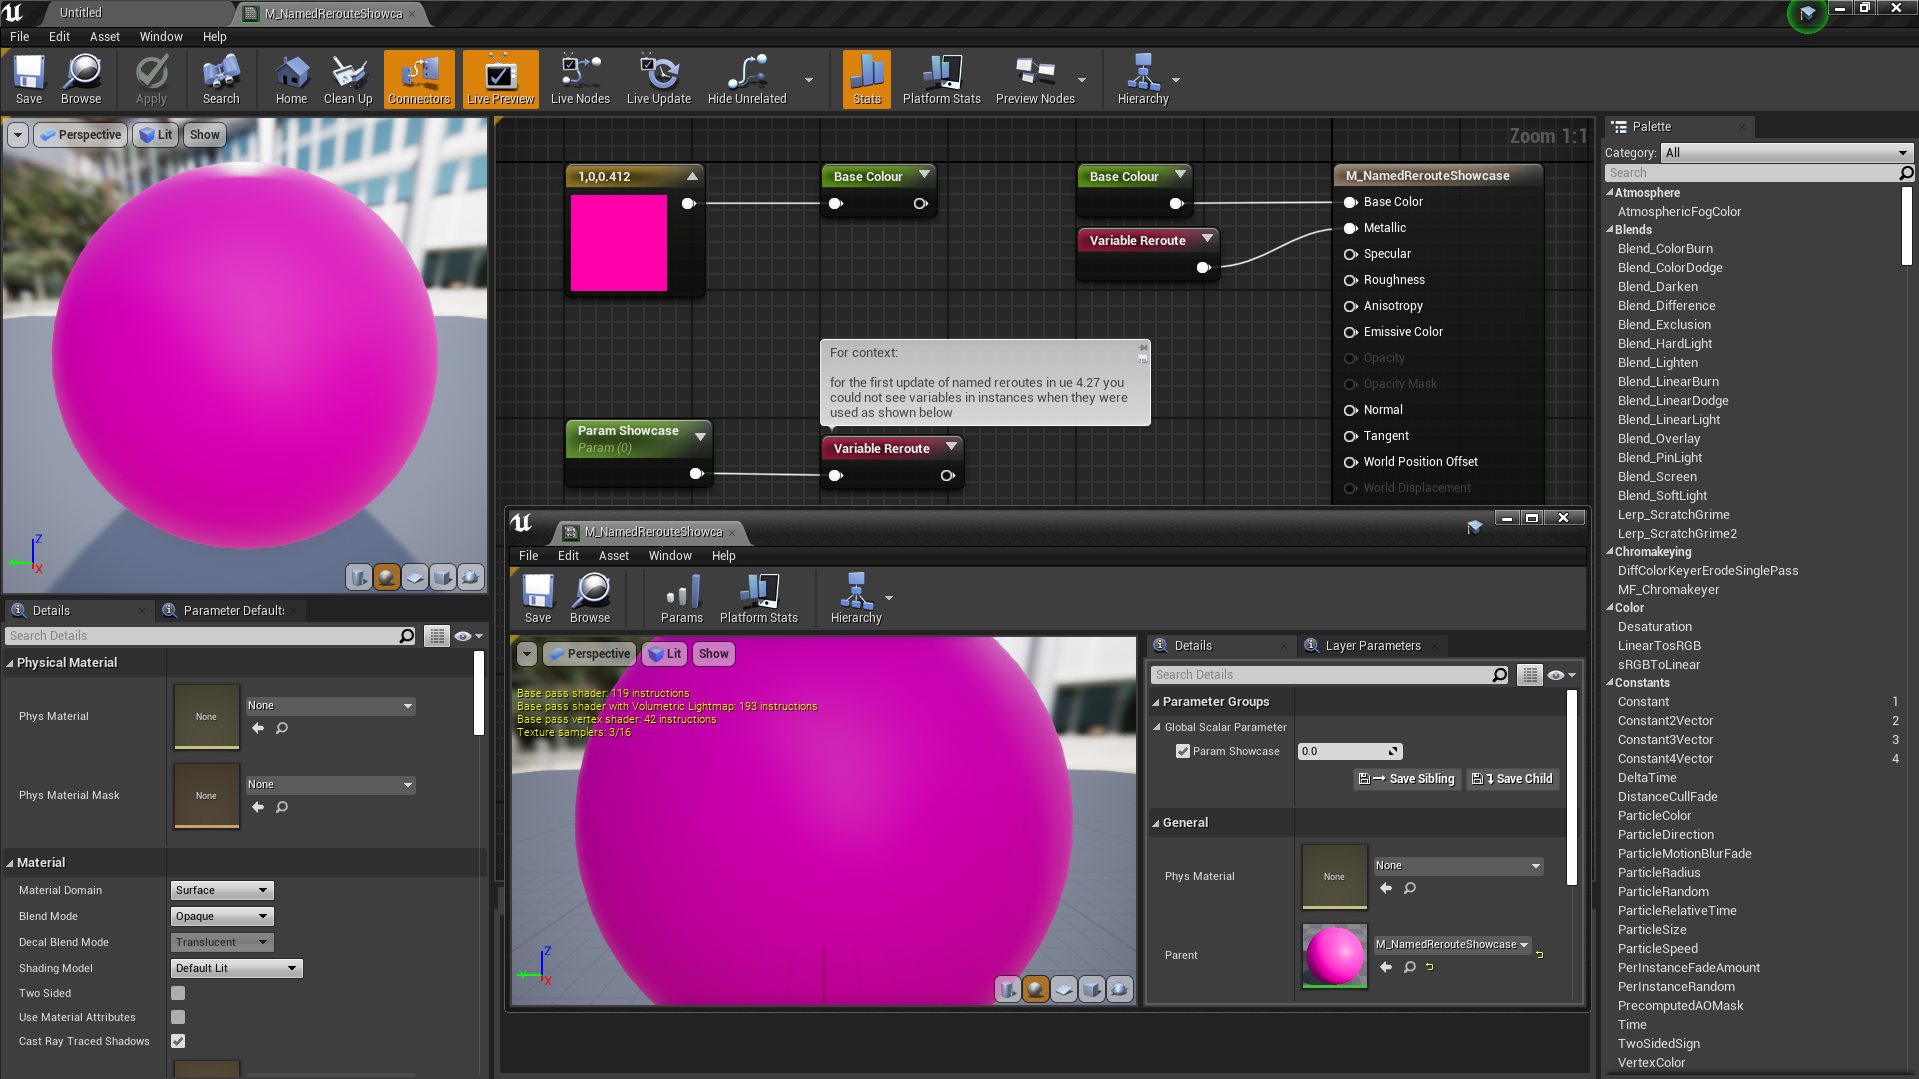Screen dimensions: 1919x1079
Task: Click the Live Nodes toolbar icon
Action: click(x=580, y=79)
